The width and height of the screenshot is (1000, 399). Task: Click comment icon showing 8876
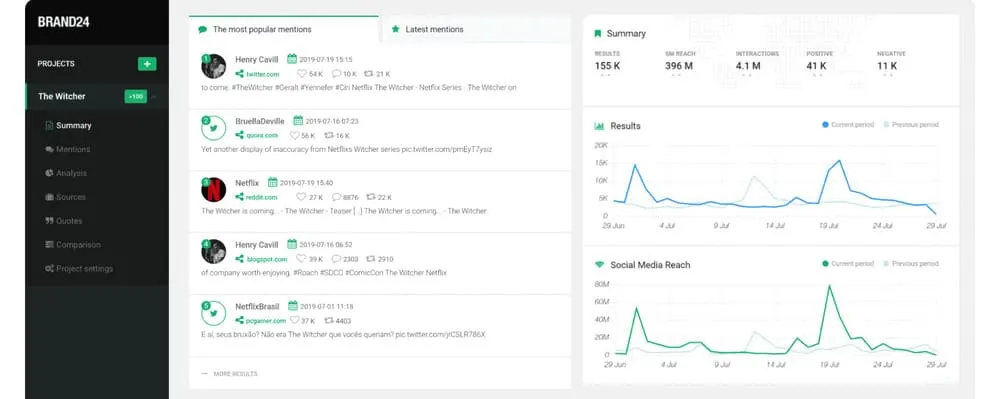click(337, 198)
